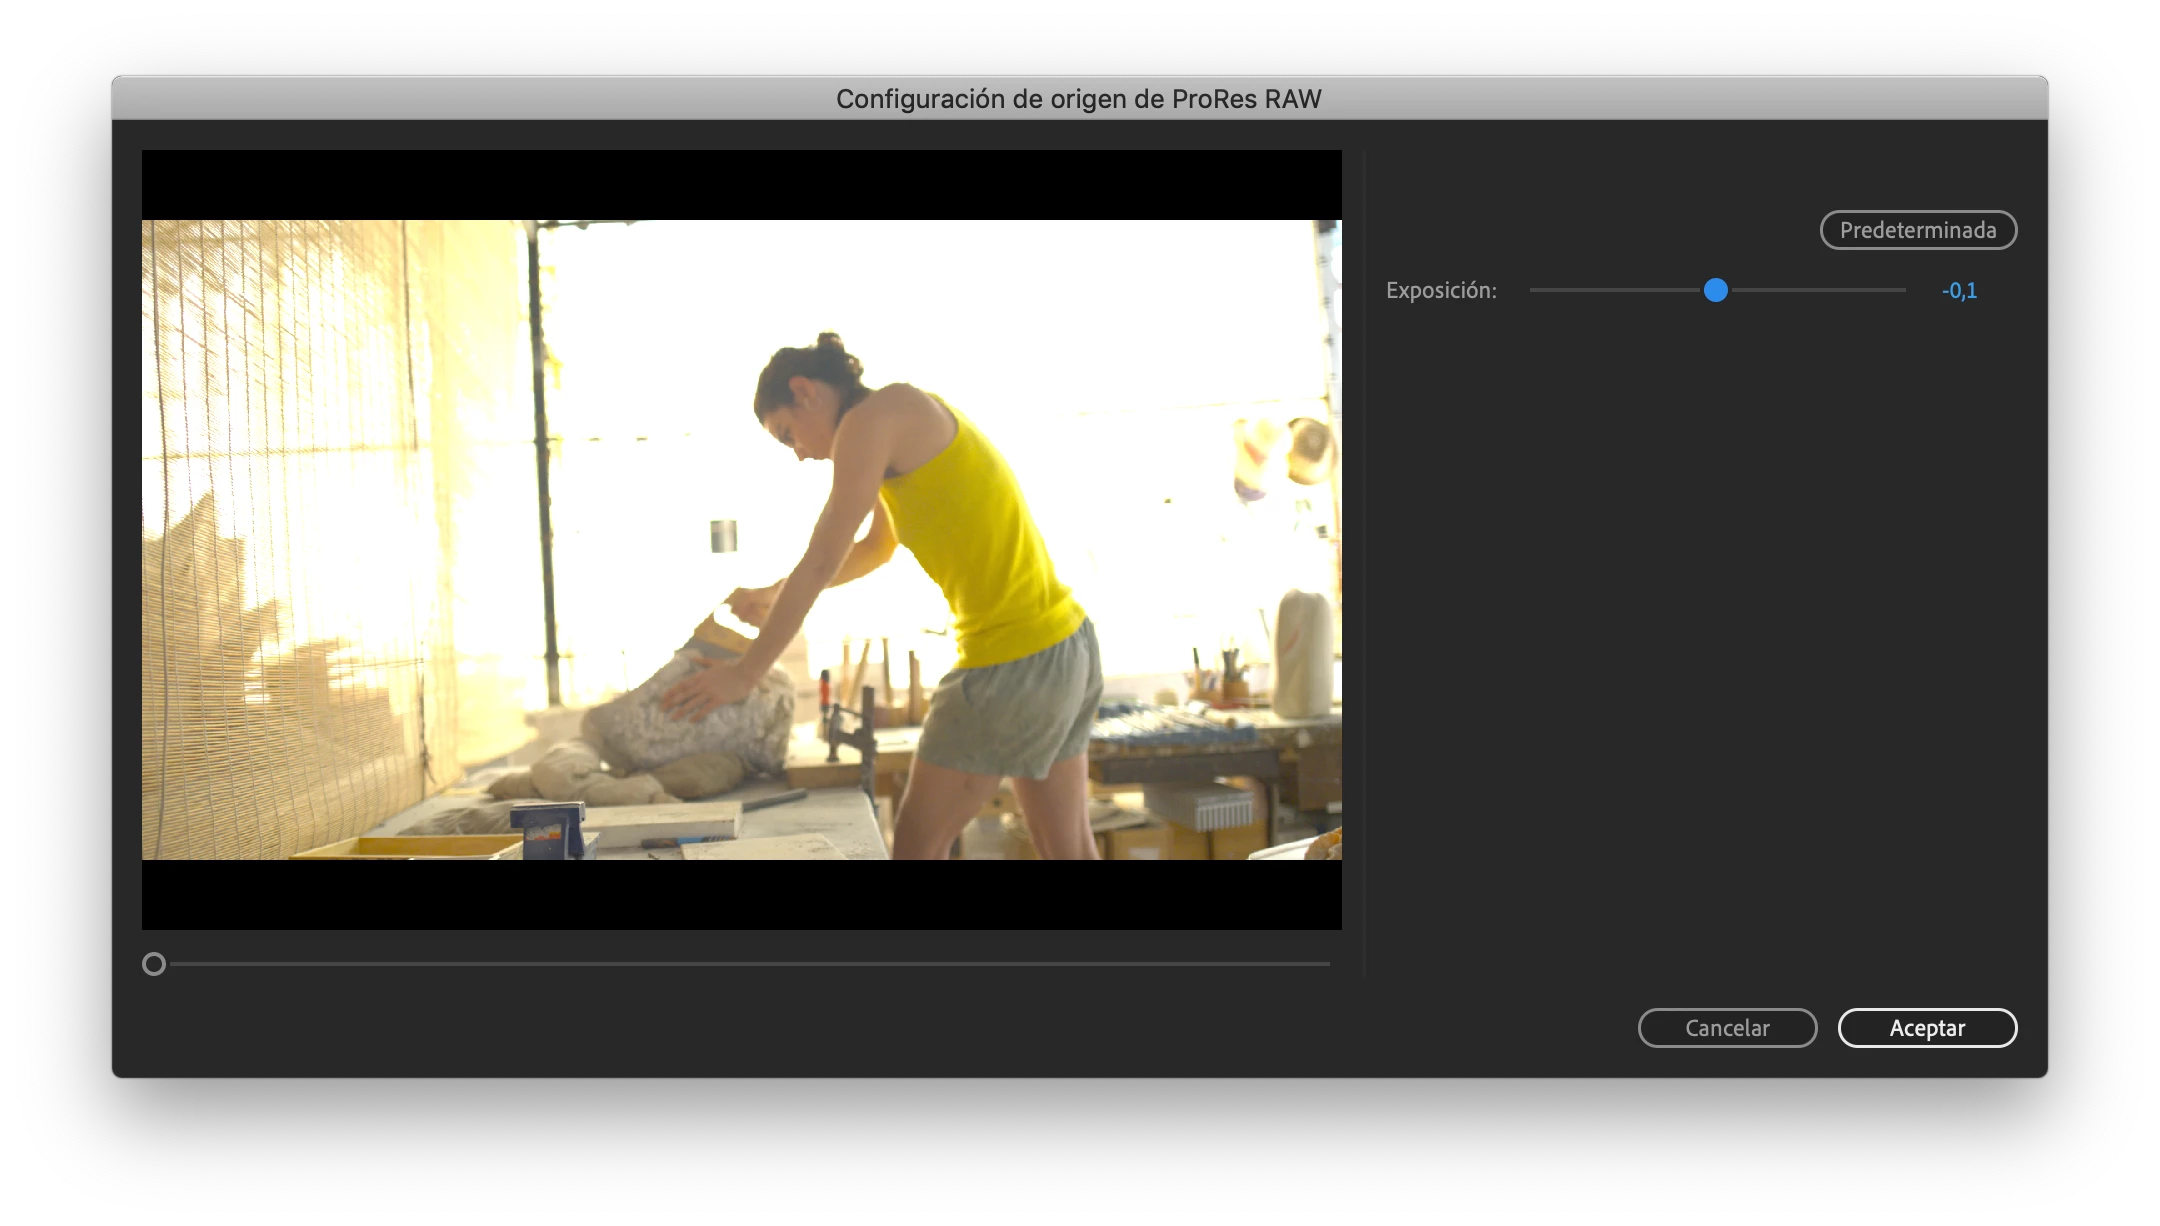This screenshot has width=2160, height=1226.
Task: Click the dialog title bar 'Configuración de origen'
Action: (1078, 99)
